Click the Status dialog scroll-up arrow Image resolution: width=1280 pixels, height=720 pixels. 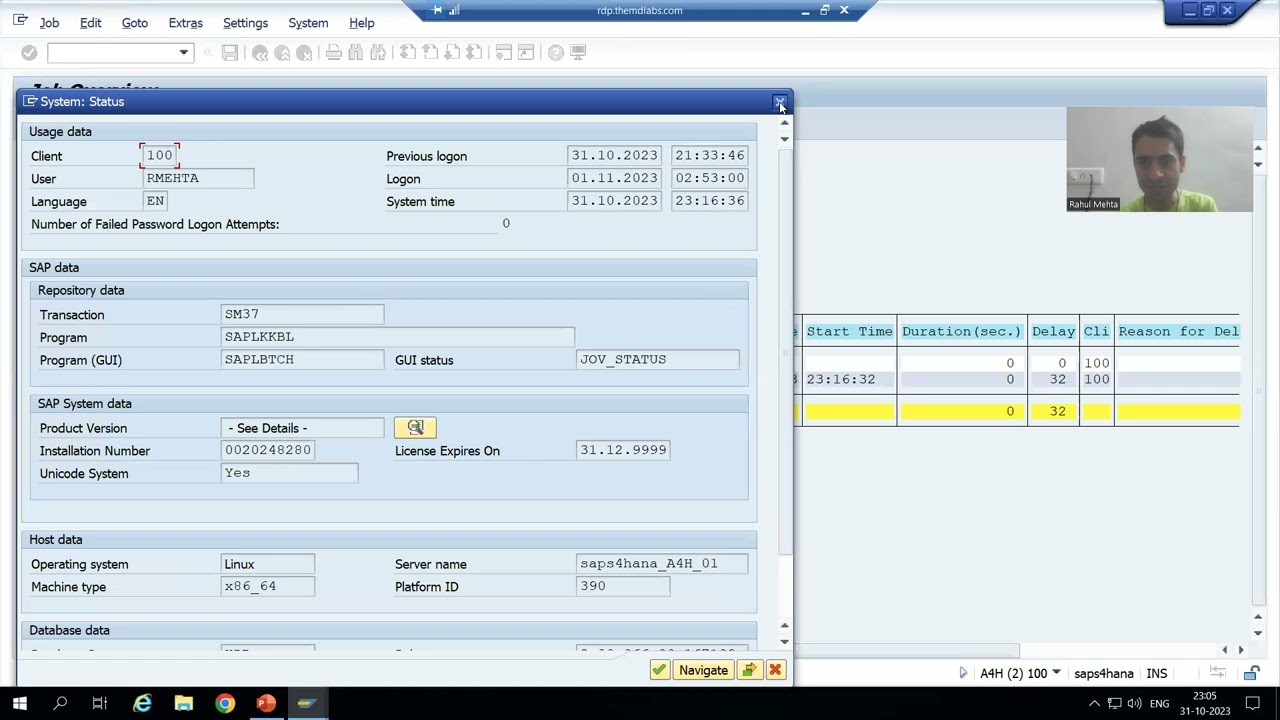click(x=785, y=123)
